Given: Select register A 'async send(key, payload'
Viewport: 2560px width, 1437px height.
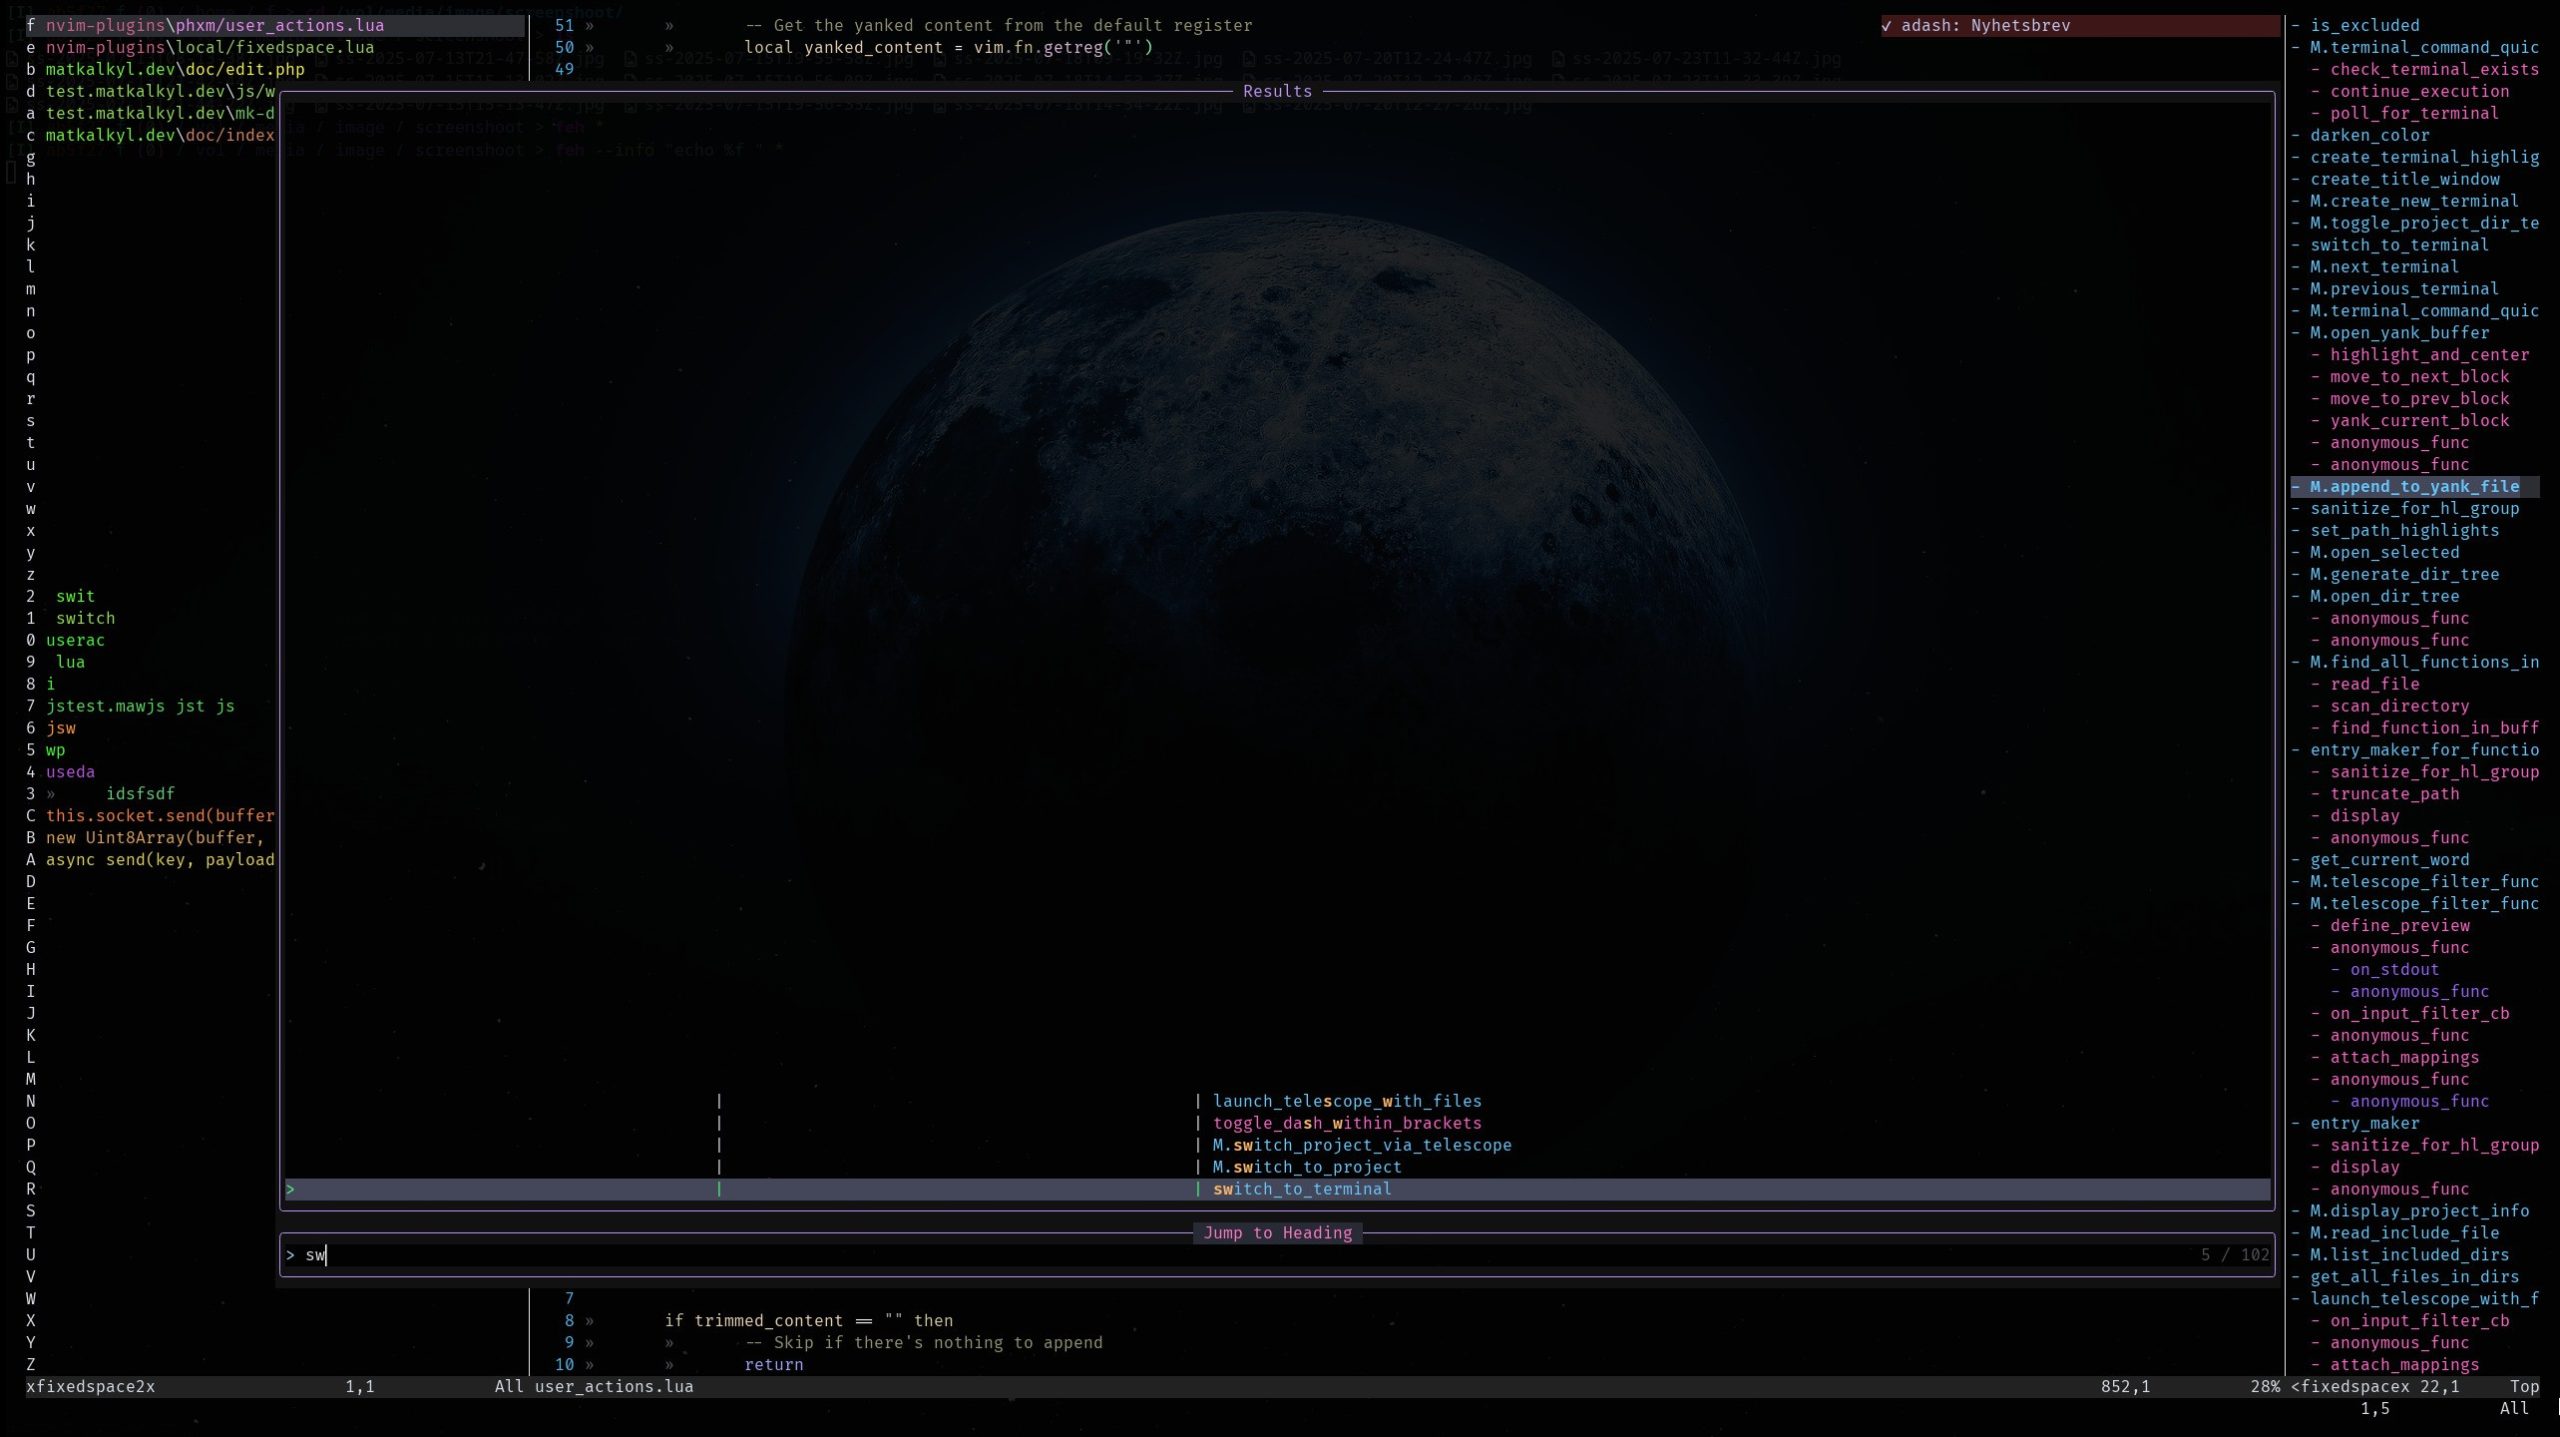Looking at the screenshot, I should coord(159,860).
